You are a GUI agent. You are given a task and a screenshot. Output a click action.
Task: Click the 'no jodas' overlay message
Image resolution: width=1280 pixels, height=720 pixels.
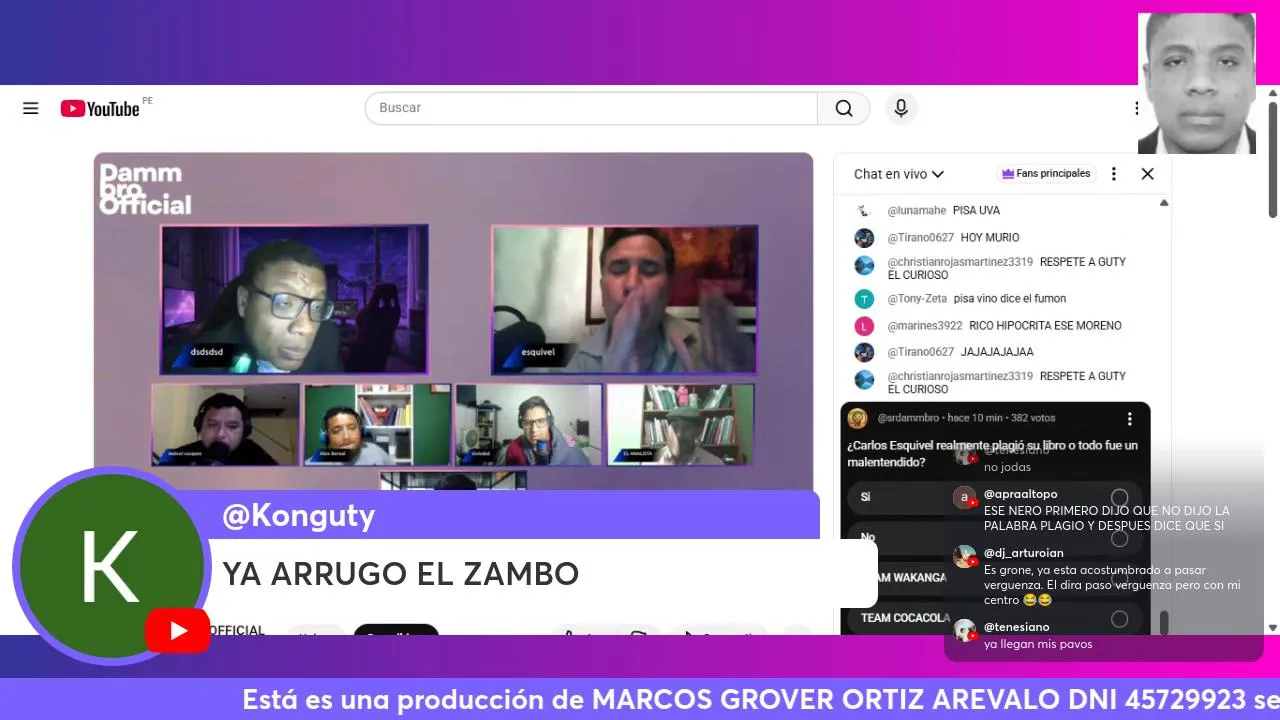1007,467
